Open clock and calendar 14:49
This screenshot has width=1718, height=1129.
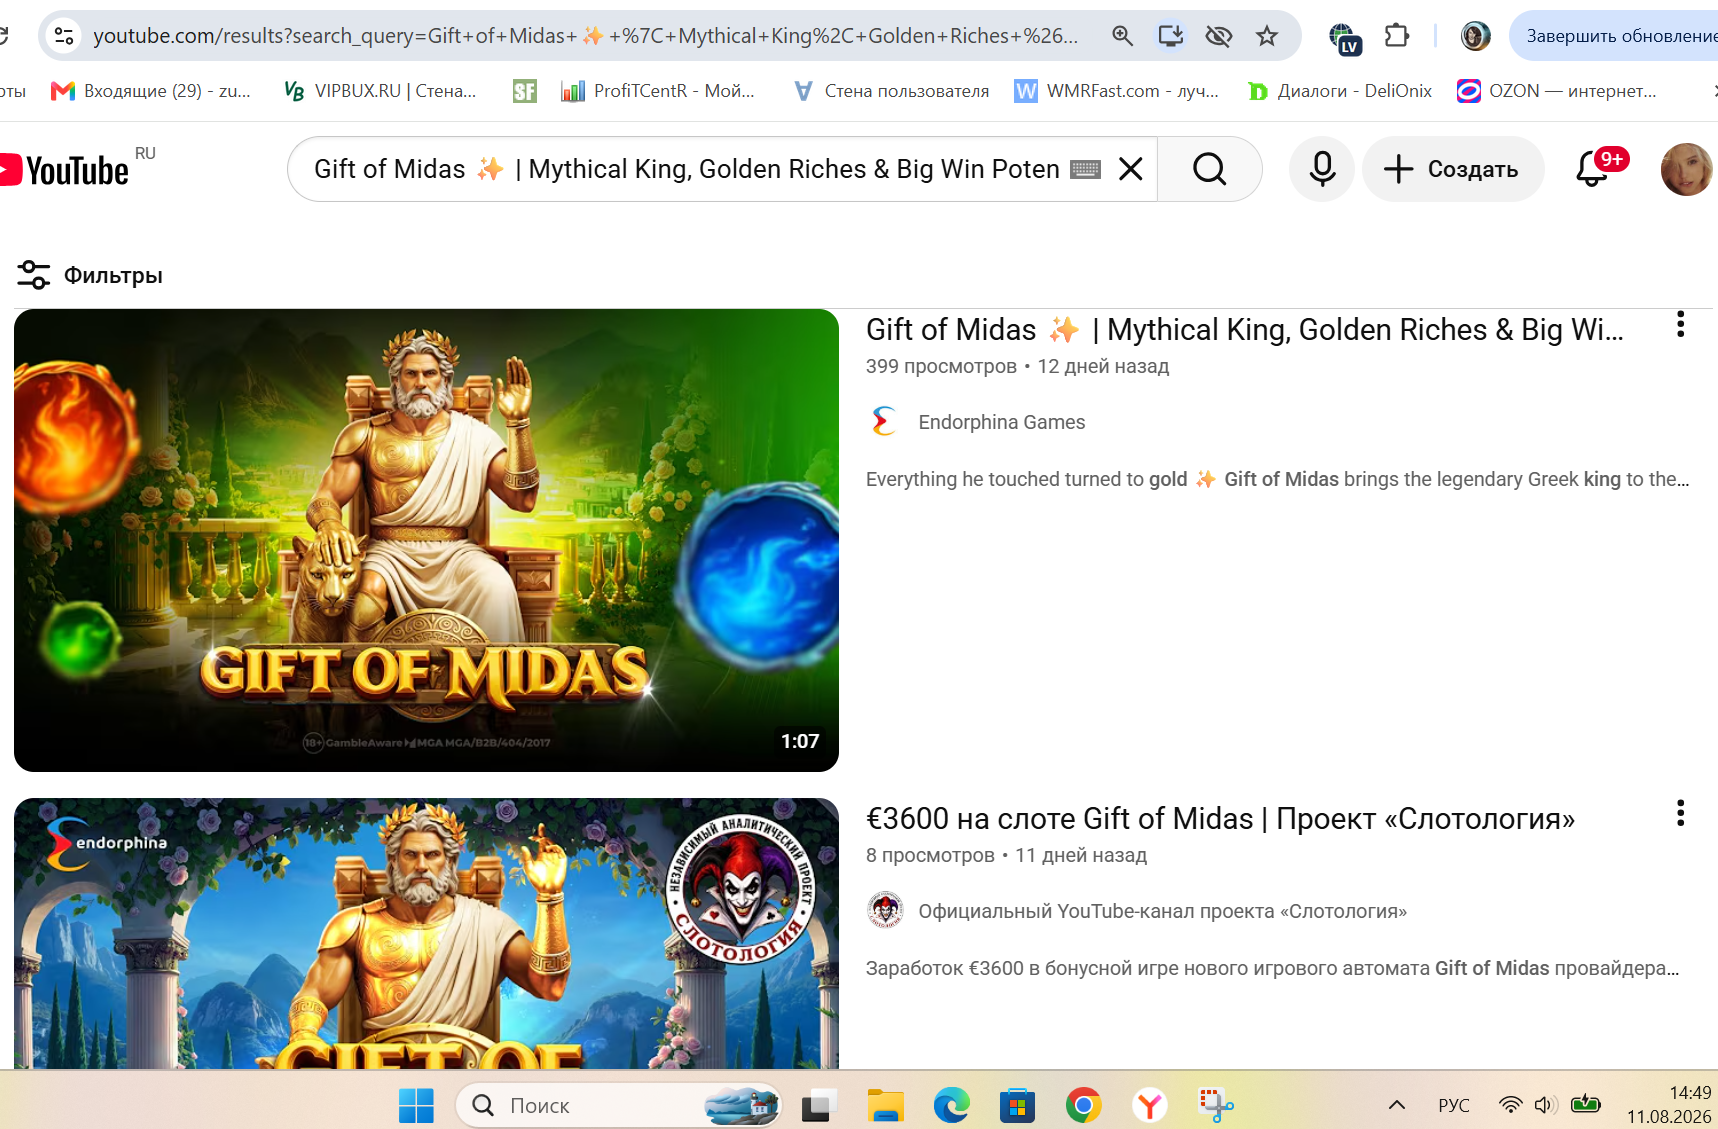[x=1668, y=1105]
